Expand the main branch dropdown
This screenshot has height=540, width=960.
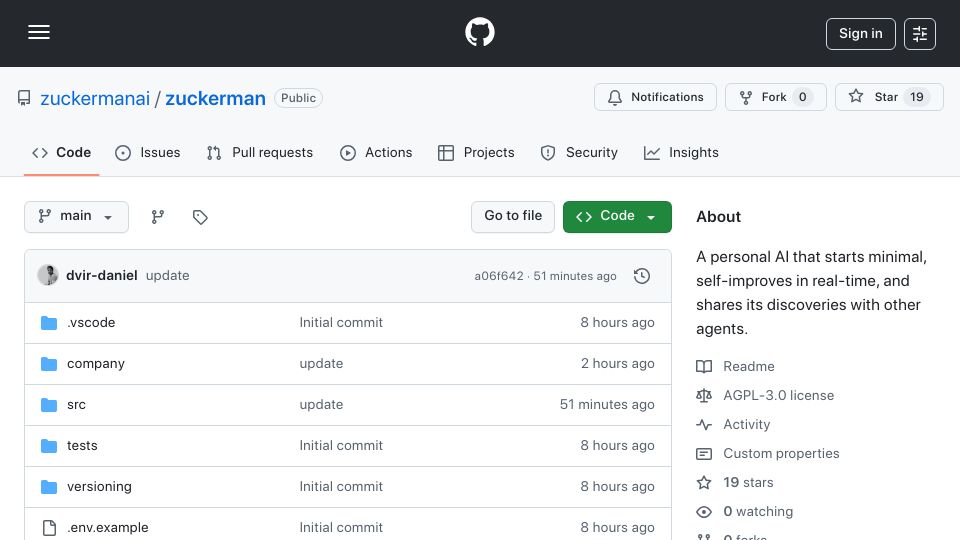pos(77,217)
